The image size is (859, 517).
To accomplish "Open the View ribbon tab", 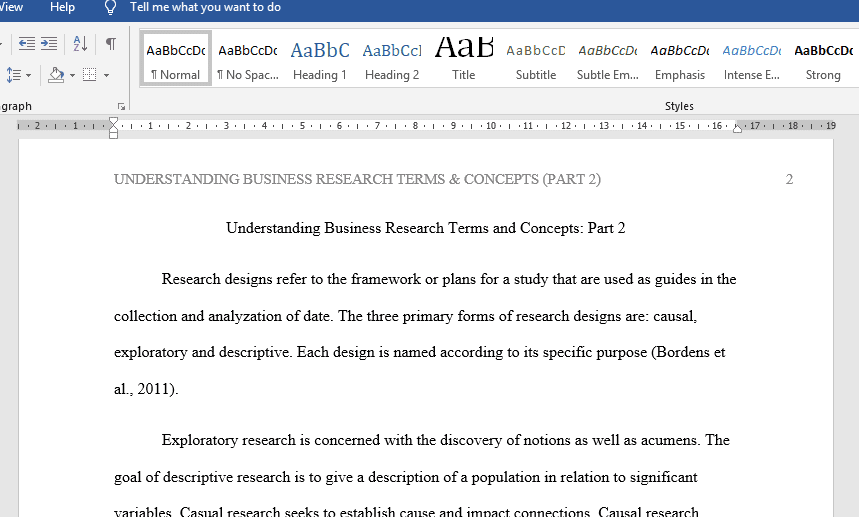I will (x=11, y=7).
